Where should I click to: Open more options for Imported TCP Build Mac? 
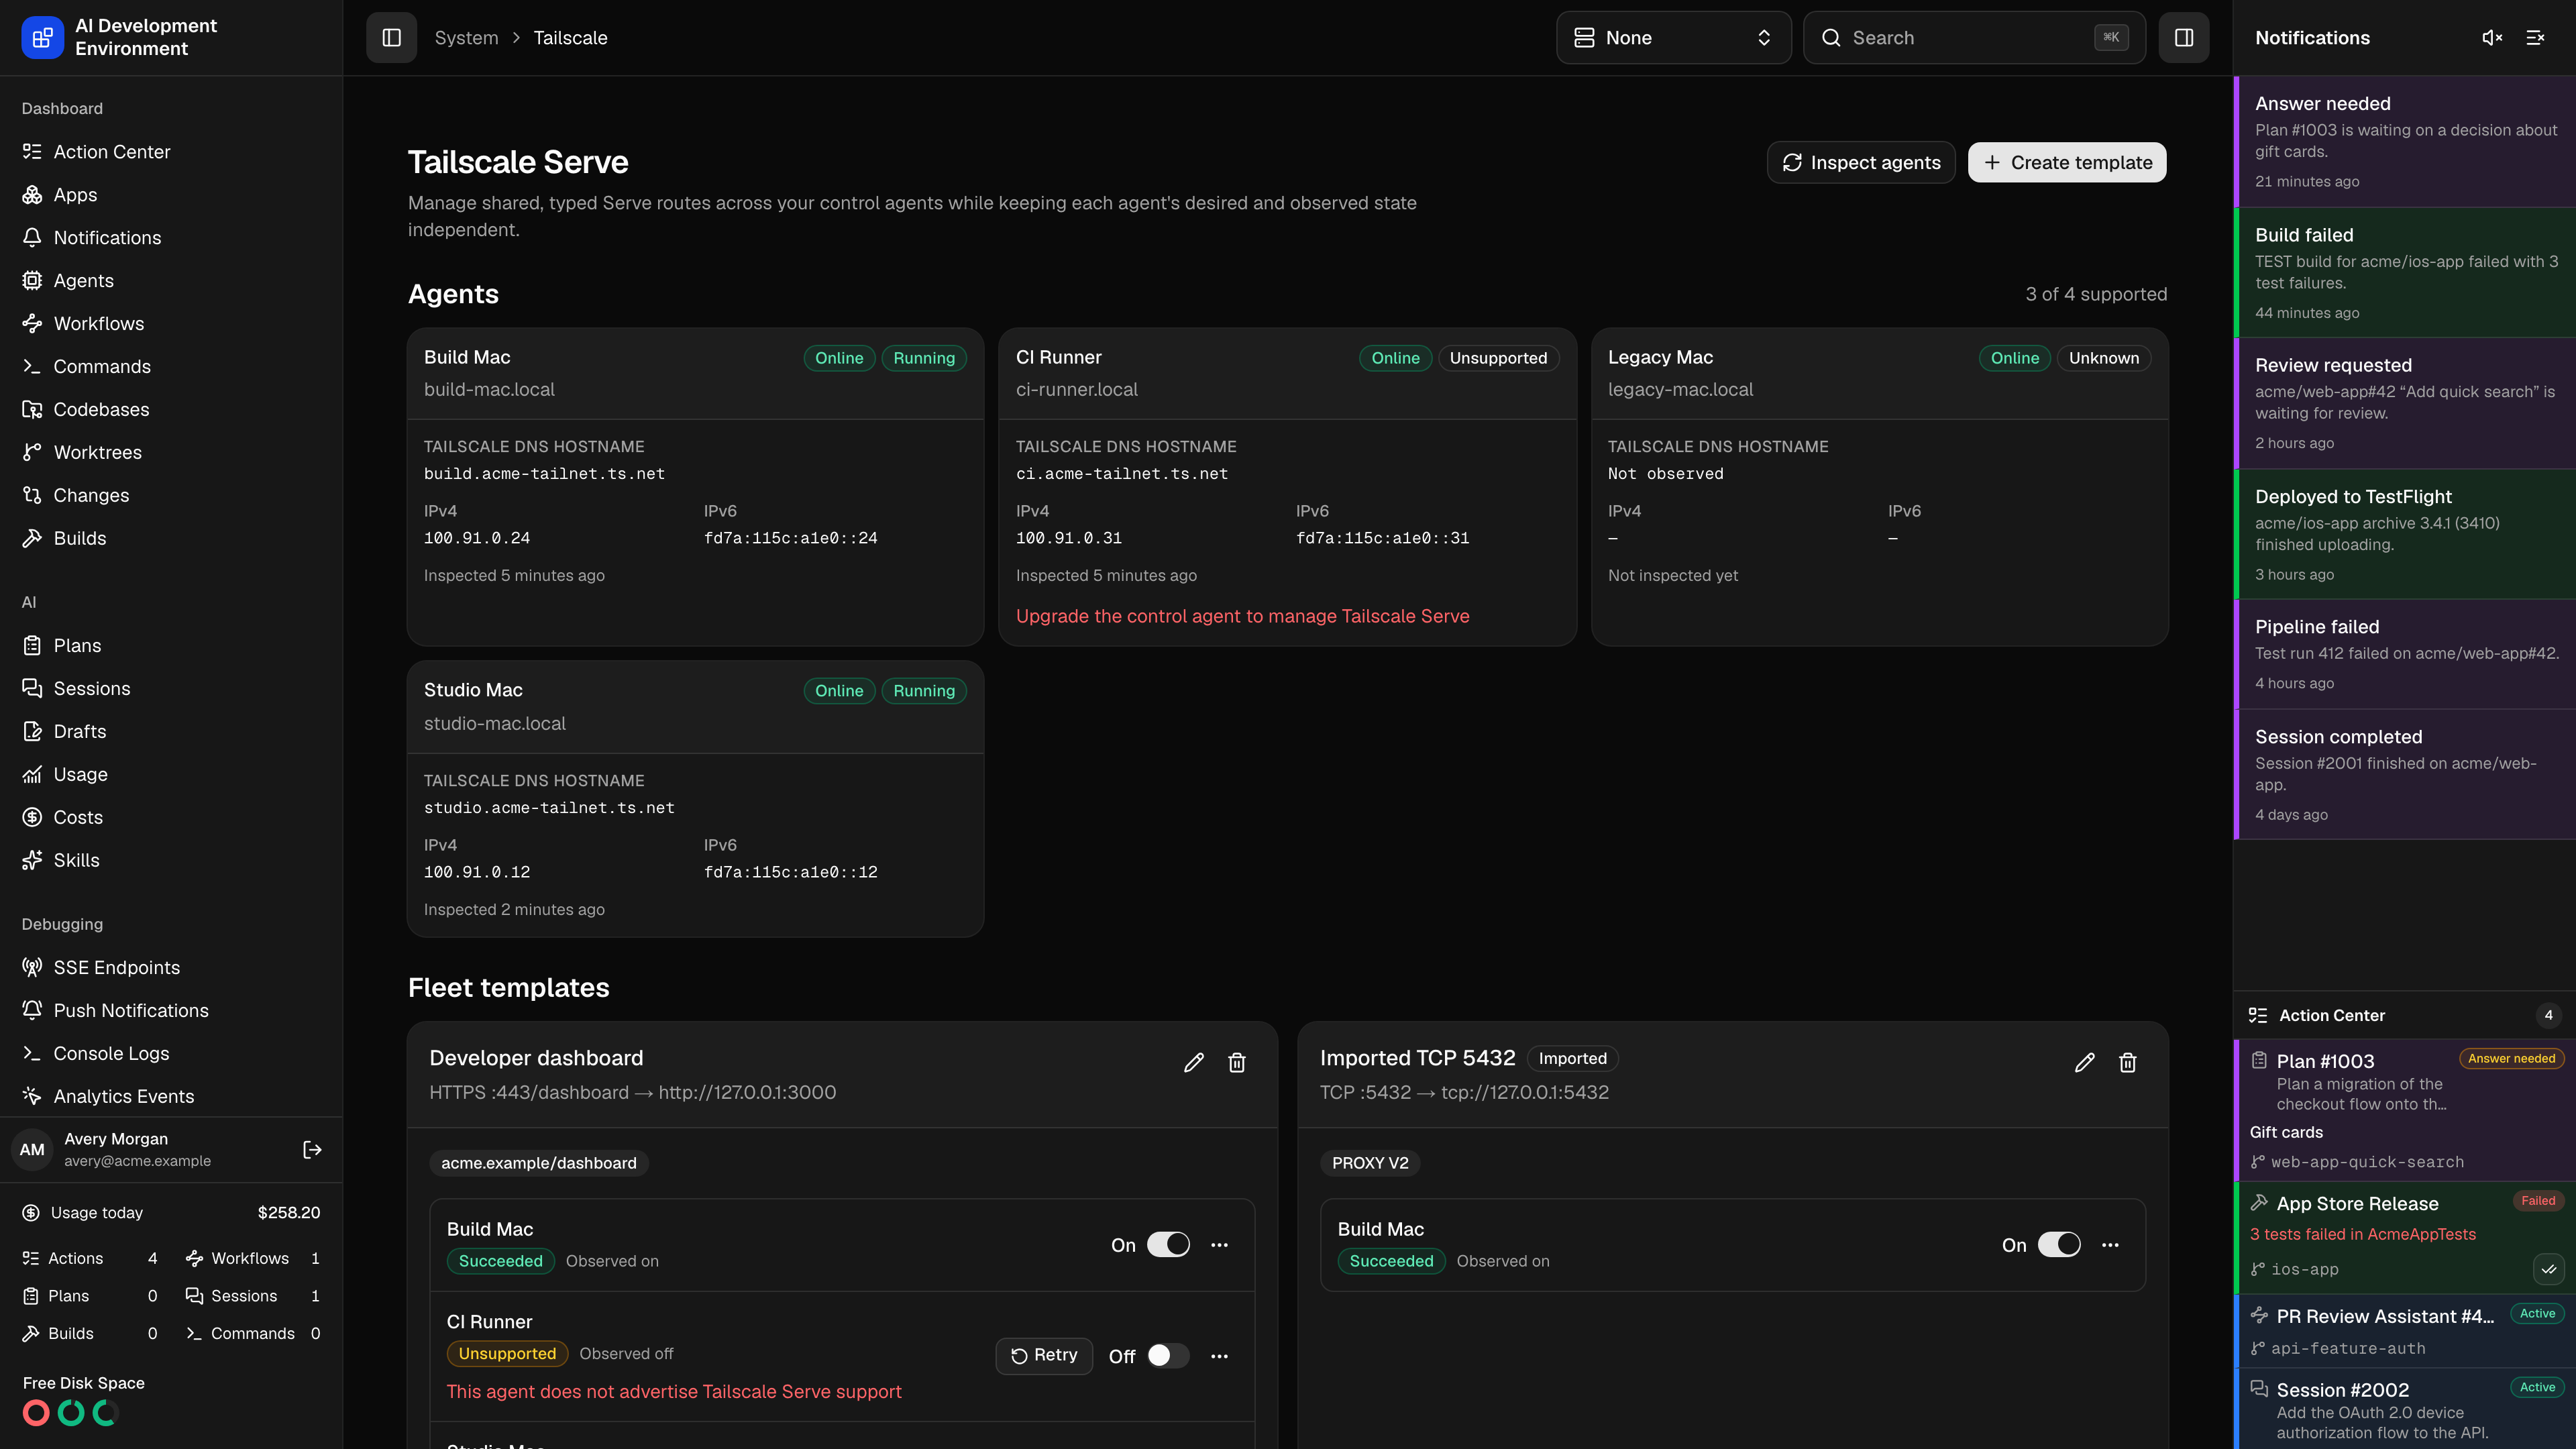point(2110,1245)
